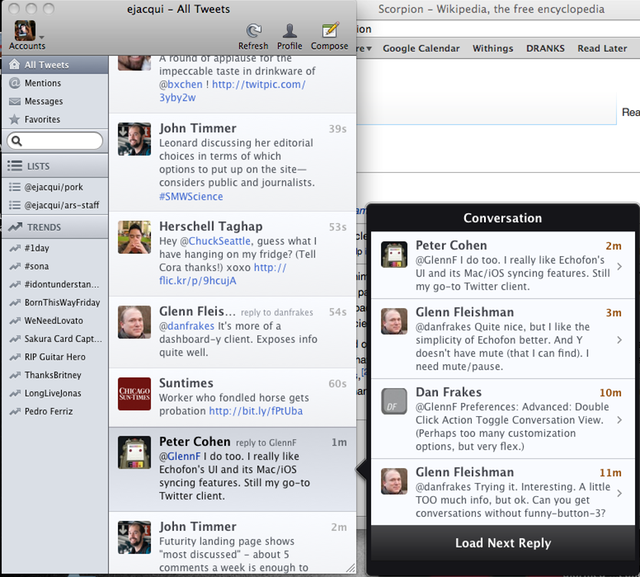Click Dan Frakes' DF avatar in Conversation
The width and height of the screenshot is (640, 577).
394,401
